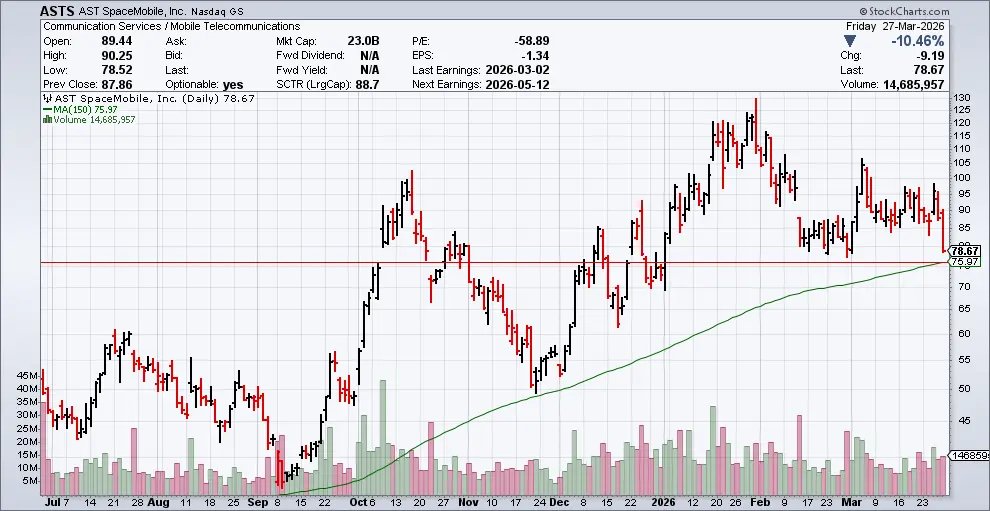Screen dimensions: 990x511
Task: Click the date 'Friday 27-Mar-2026'
Action: tap(895, 27)
